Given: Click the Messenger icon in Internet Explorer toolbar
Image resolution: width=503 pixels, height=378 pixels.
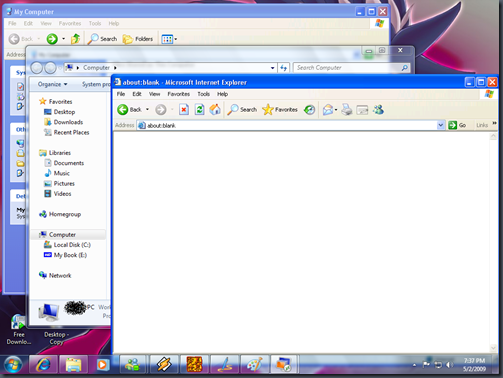Looking at the screenshot, I should (x=379, y=109).
